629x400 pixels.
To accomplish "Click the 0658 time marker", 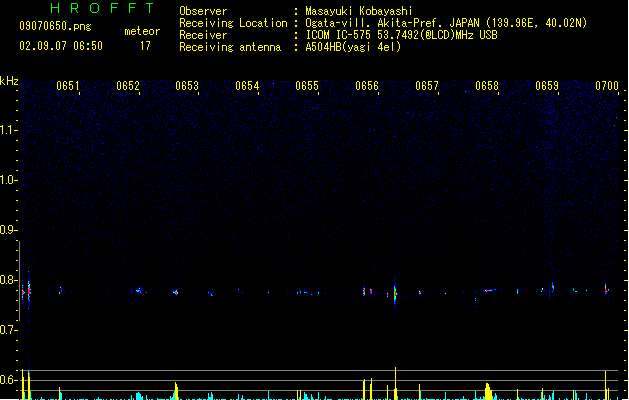I will point(487,86).
